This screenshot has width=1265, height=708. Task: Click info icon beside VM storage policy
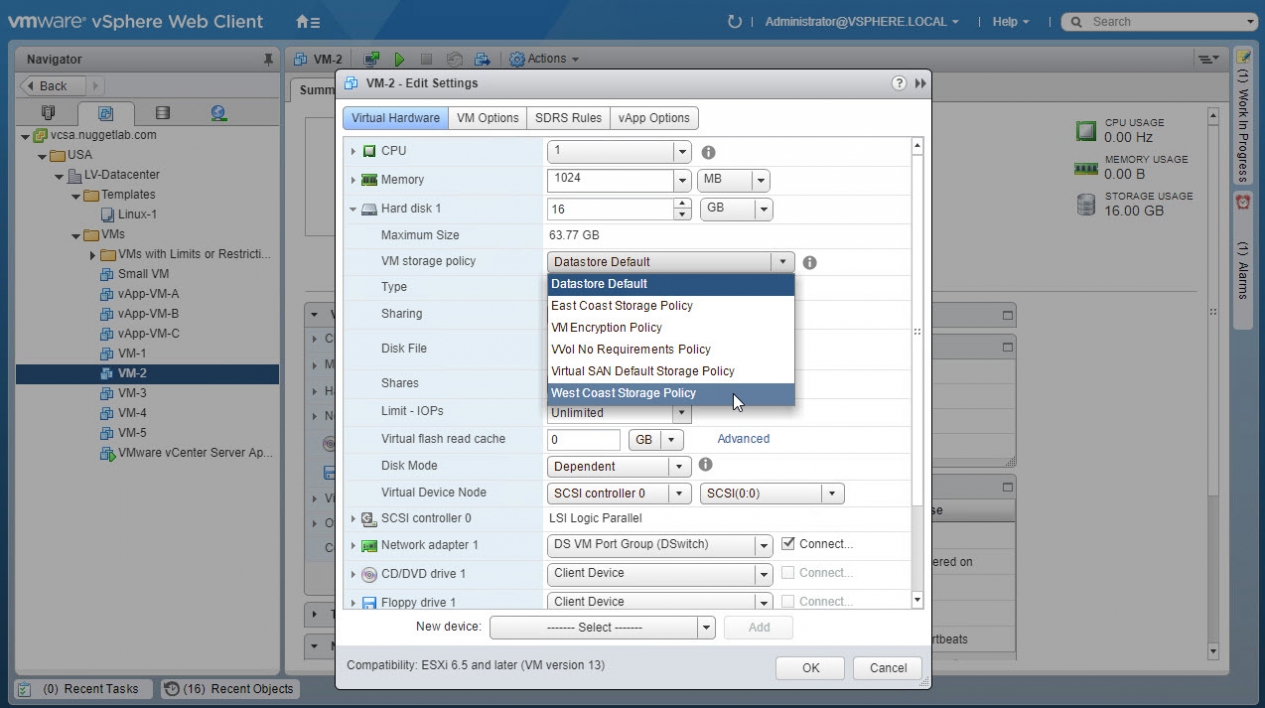810,262
